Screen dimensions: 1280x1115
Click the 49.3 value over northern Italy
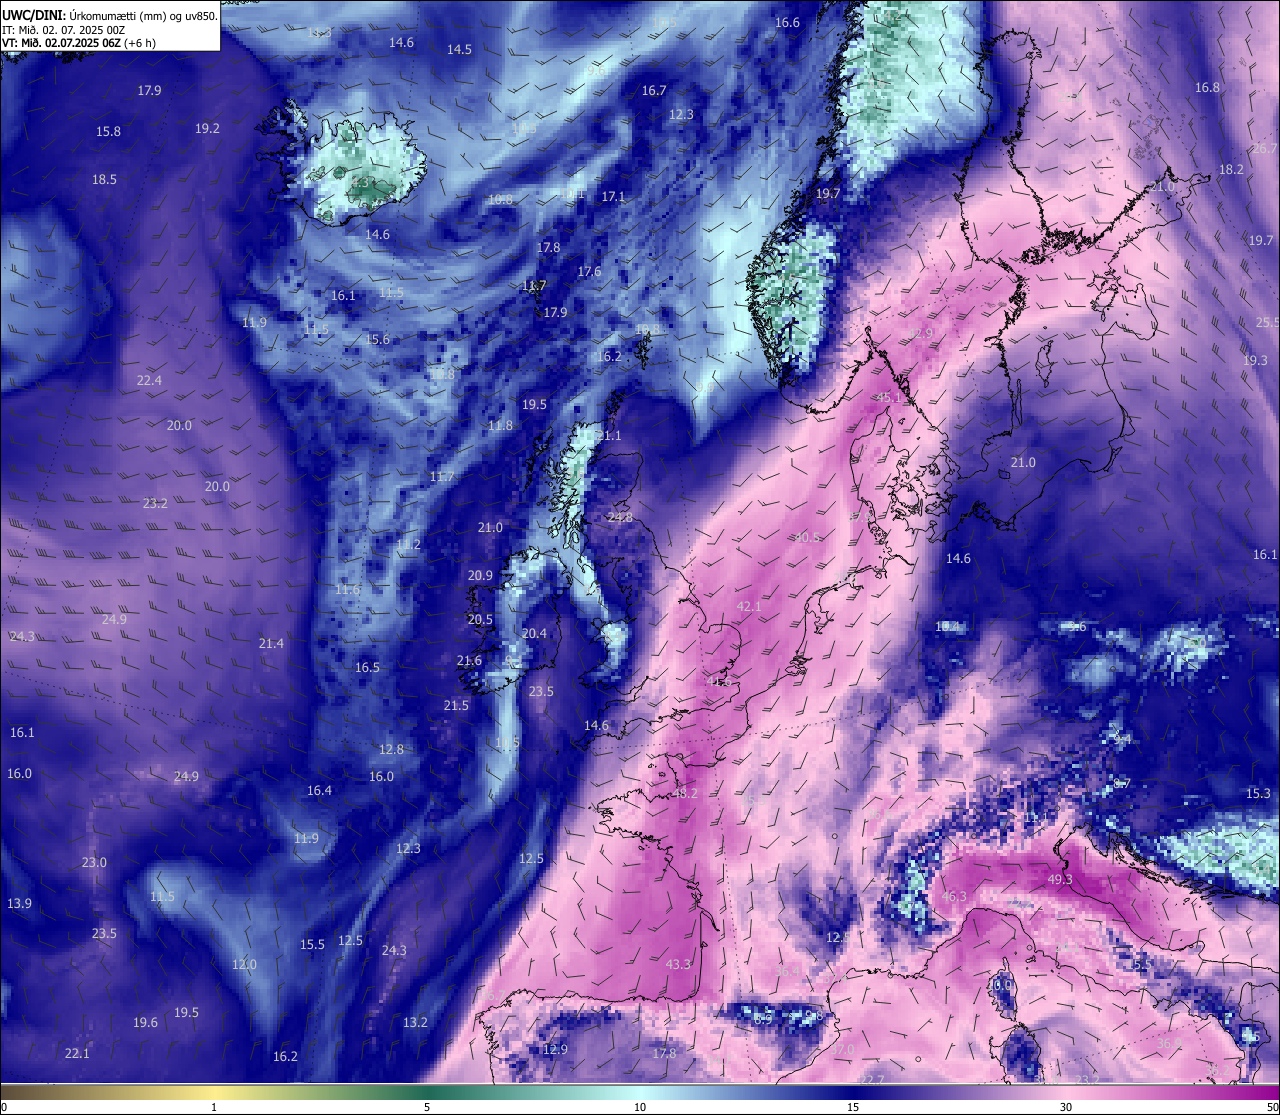tap(1059, 879)
